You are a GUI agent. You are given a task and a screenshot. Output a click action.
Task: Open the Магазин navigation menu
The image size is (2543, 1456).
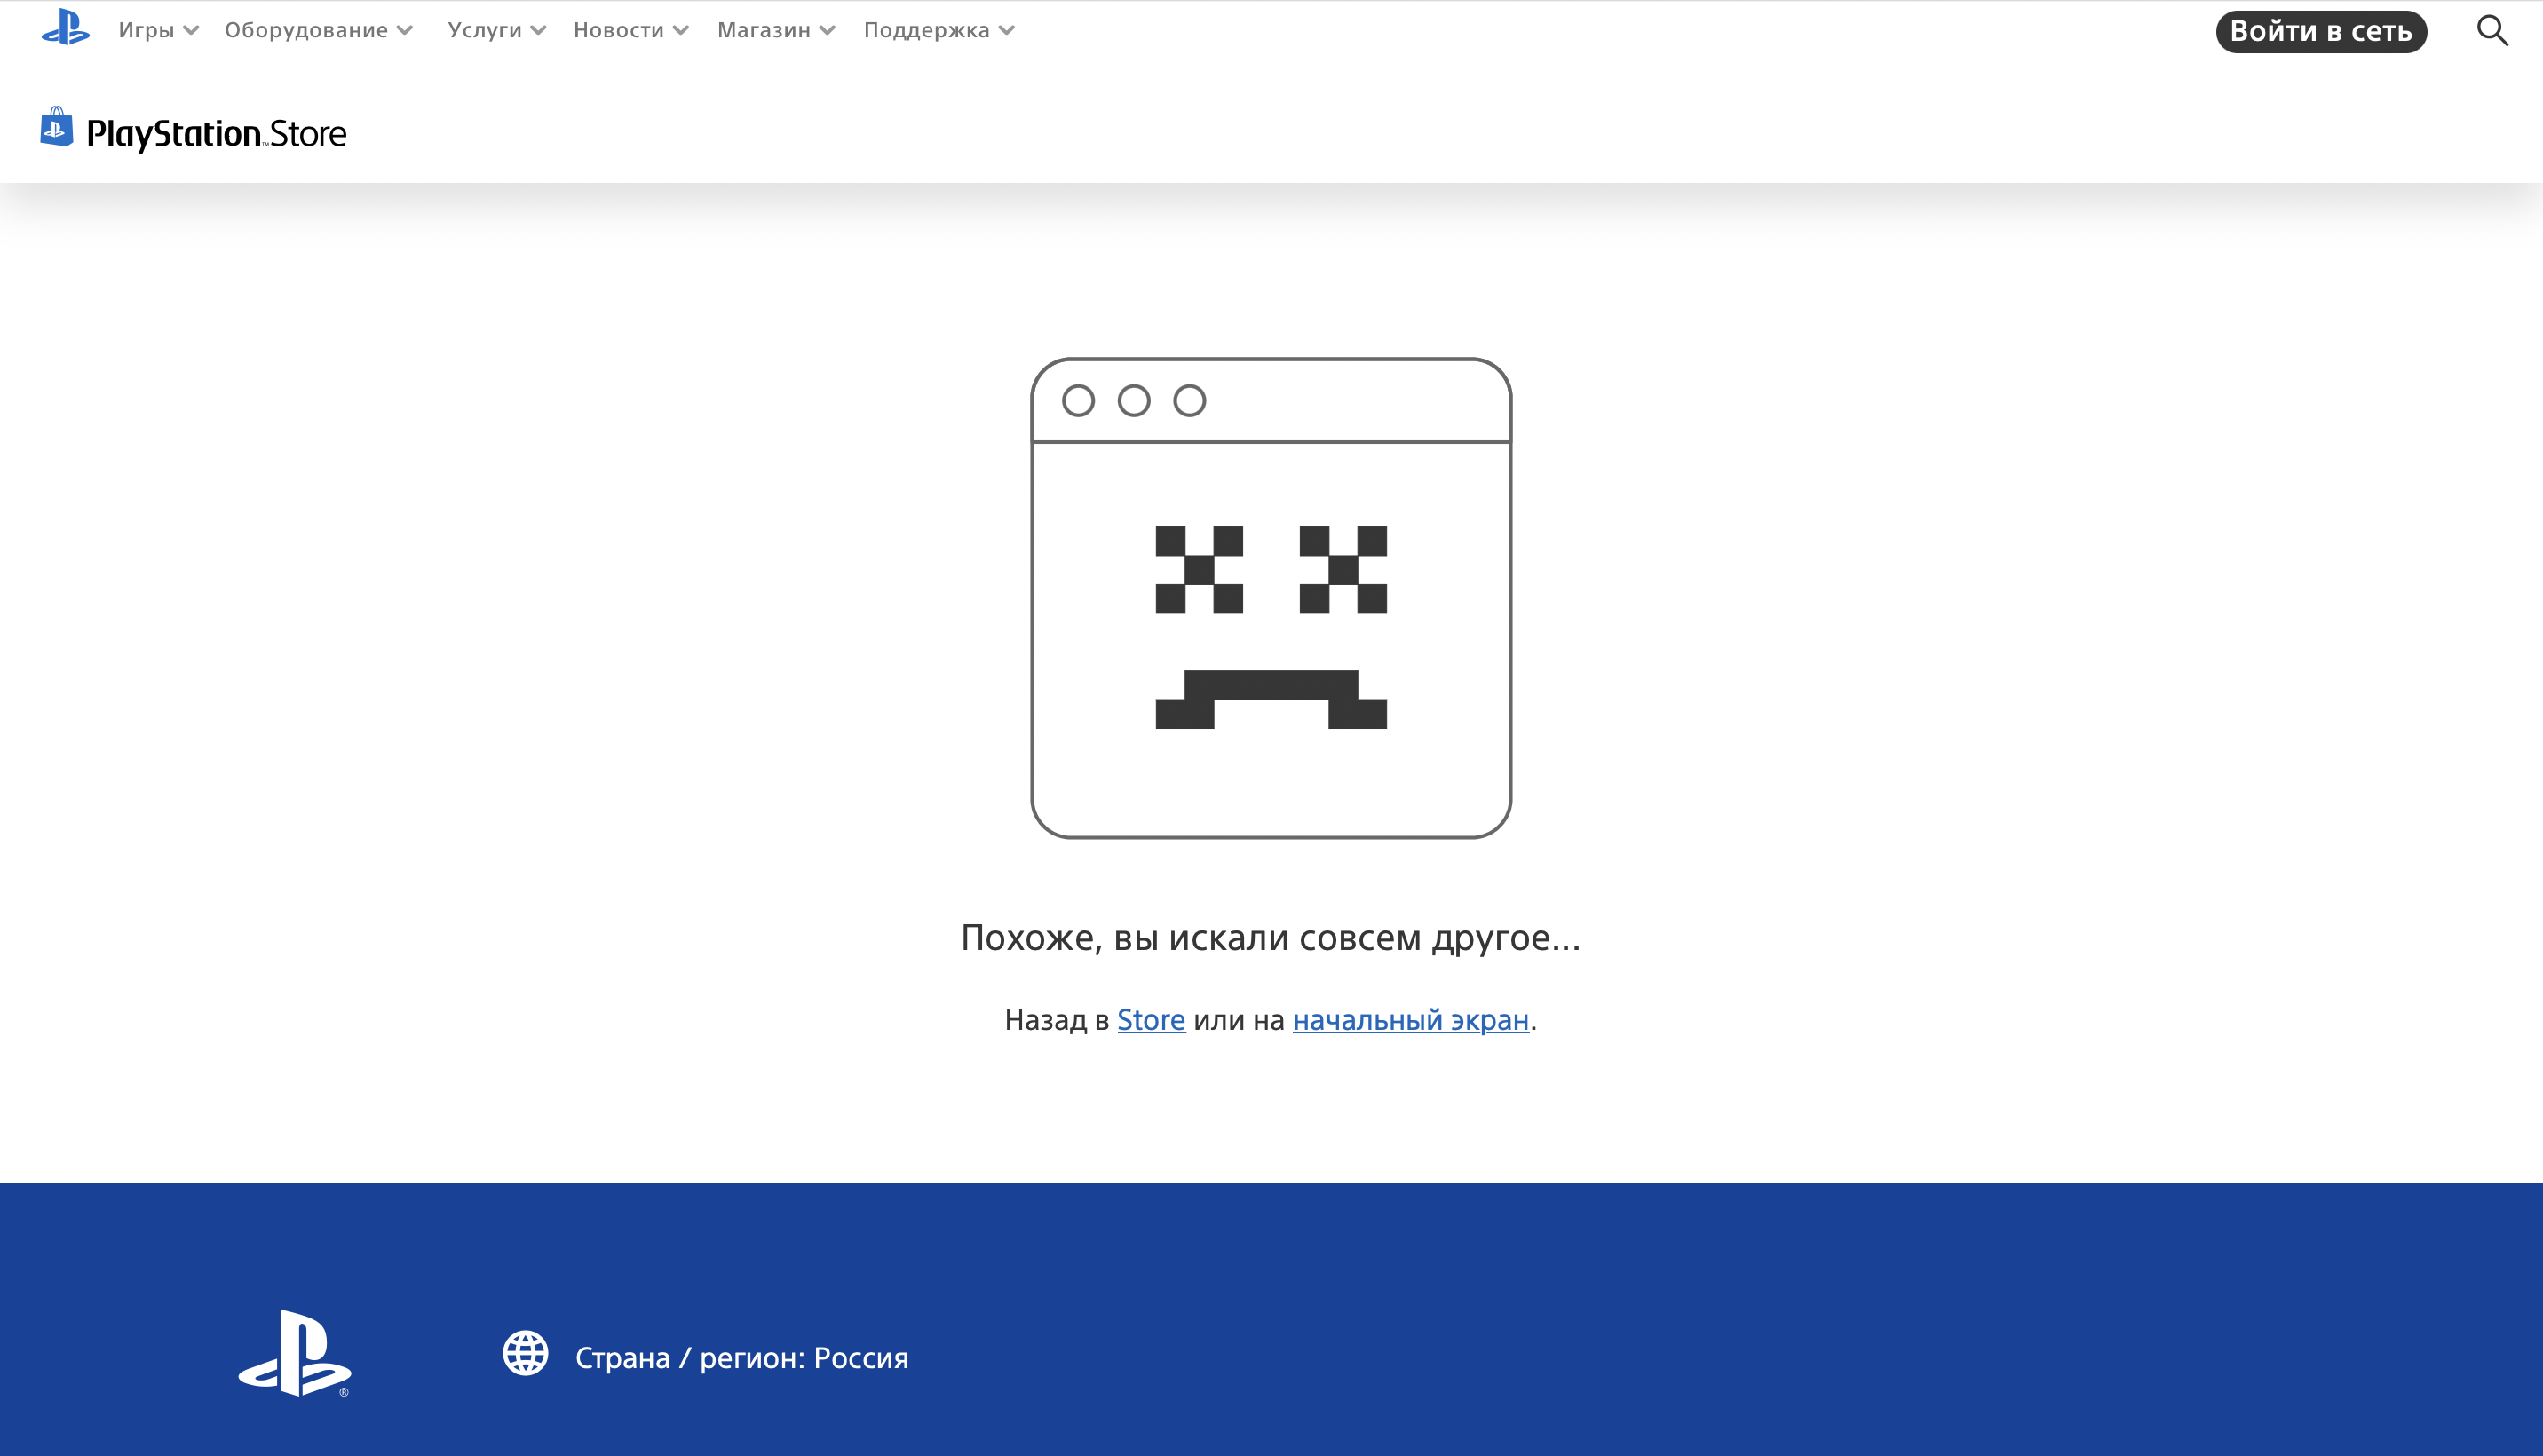click(764, 30)
